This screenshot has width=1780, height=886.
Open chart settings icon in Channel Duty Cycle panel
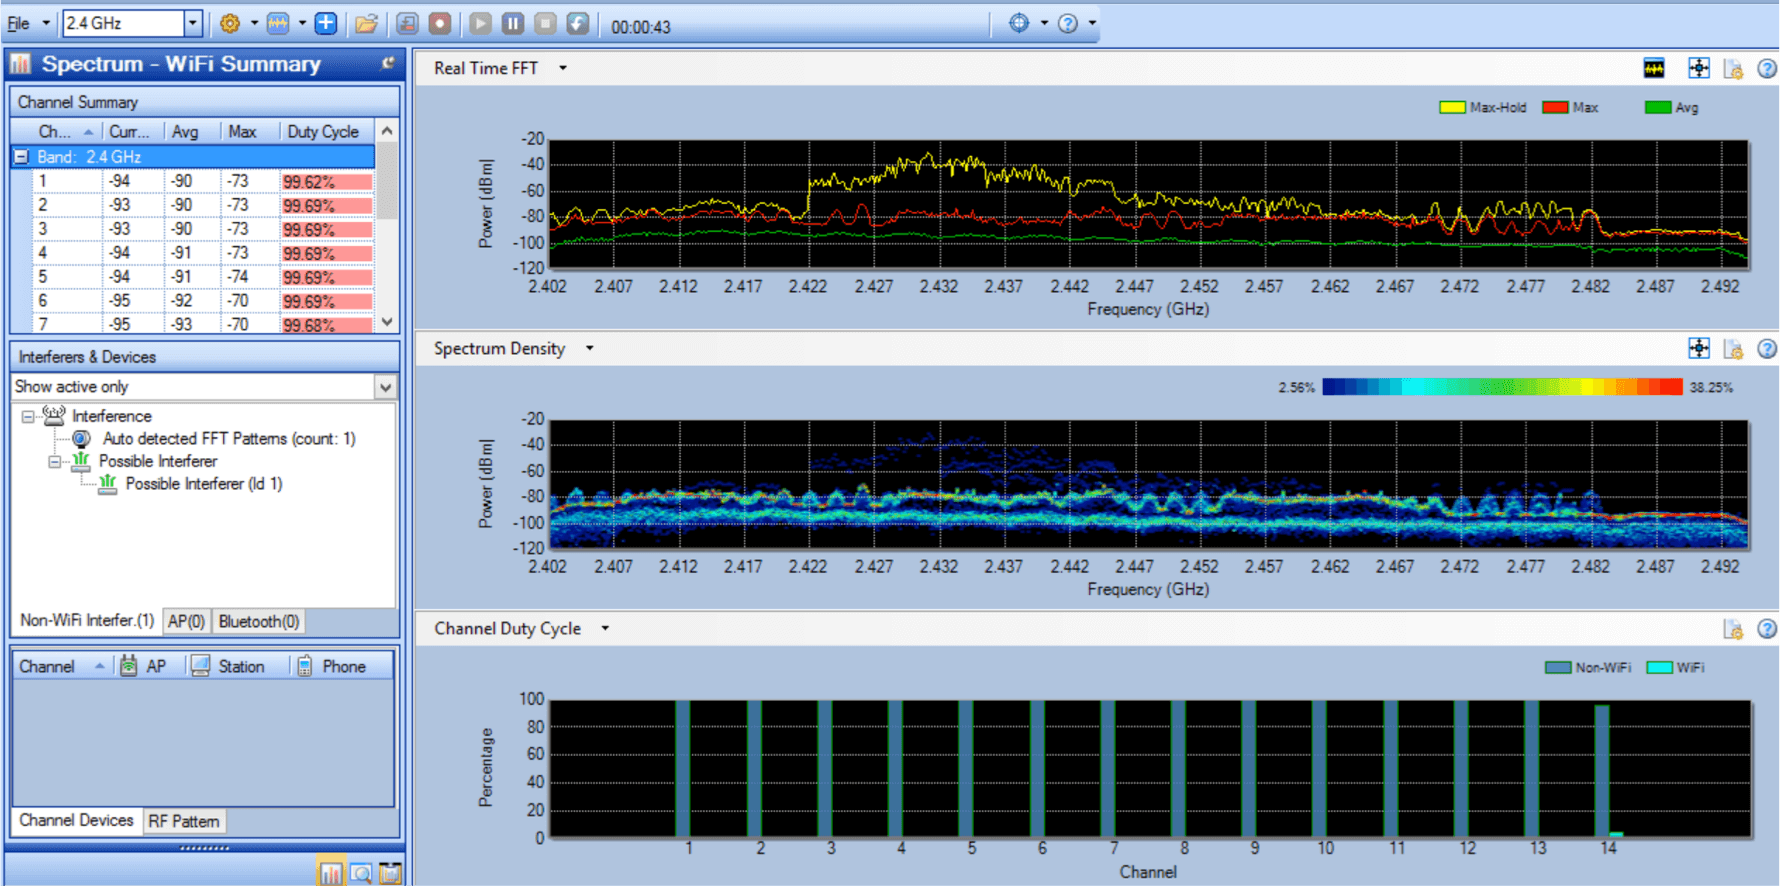tap(1733, 629)
